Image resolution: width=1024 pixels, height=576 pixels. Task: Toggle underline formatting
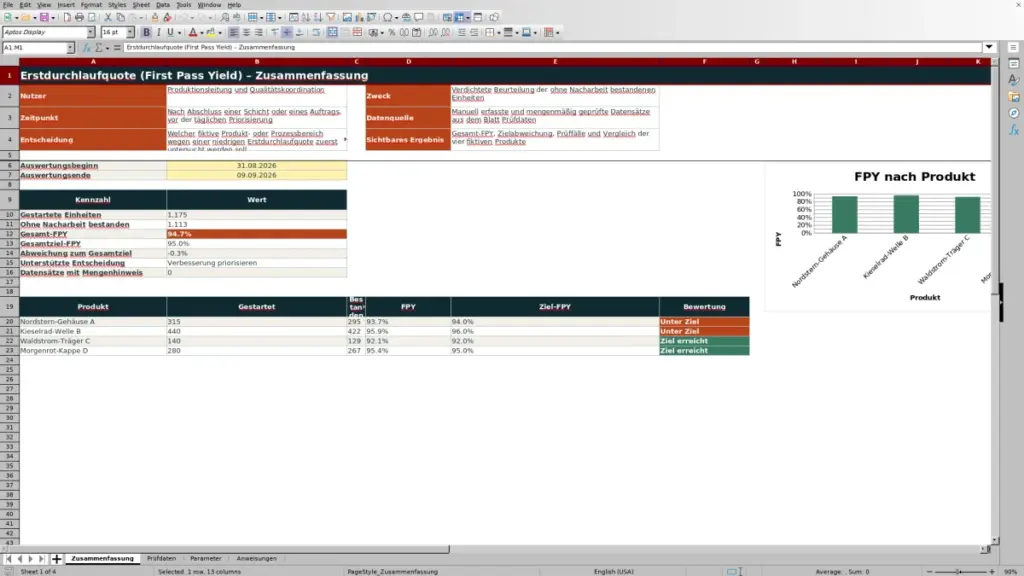(170, 32)
